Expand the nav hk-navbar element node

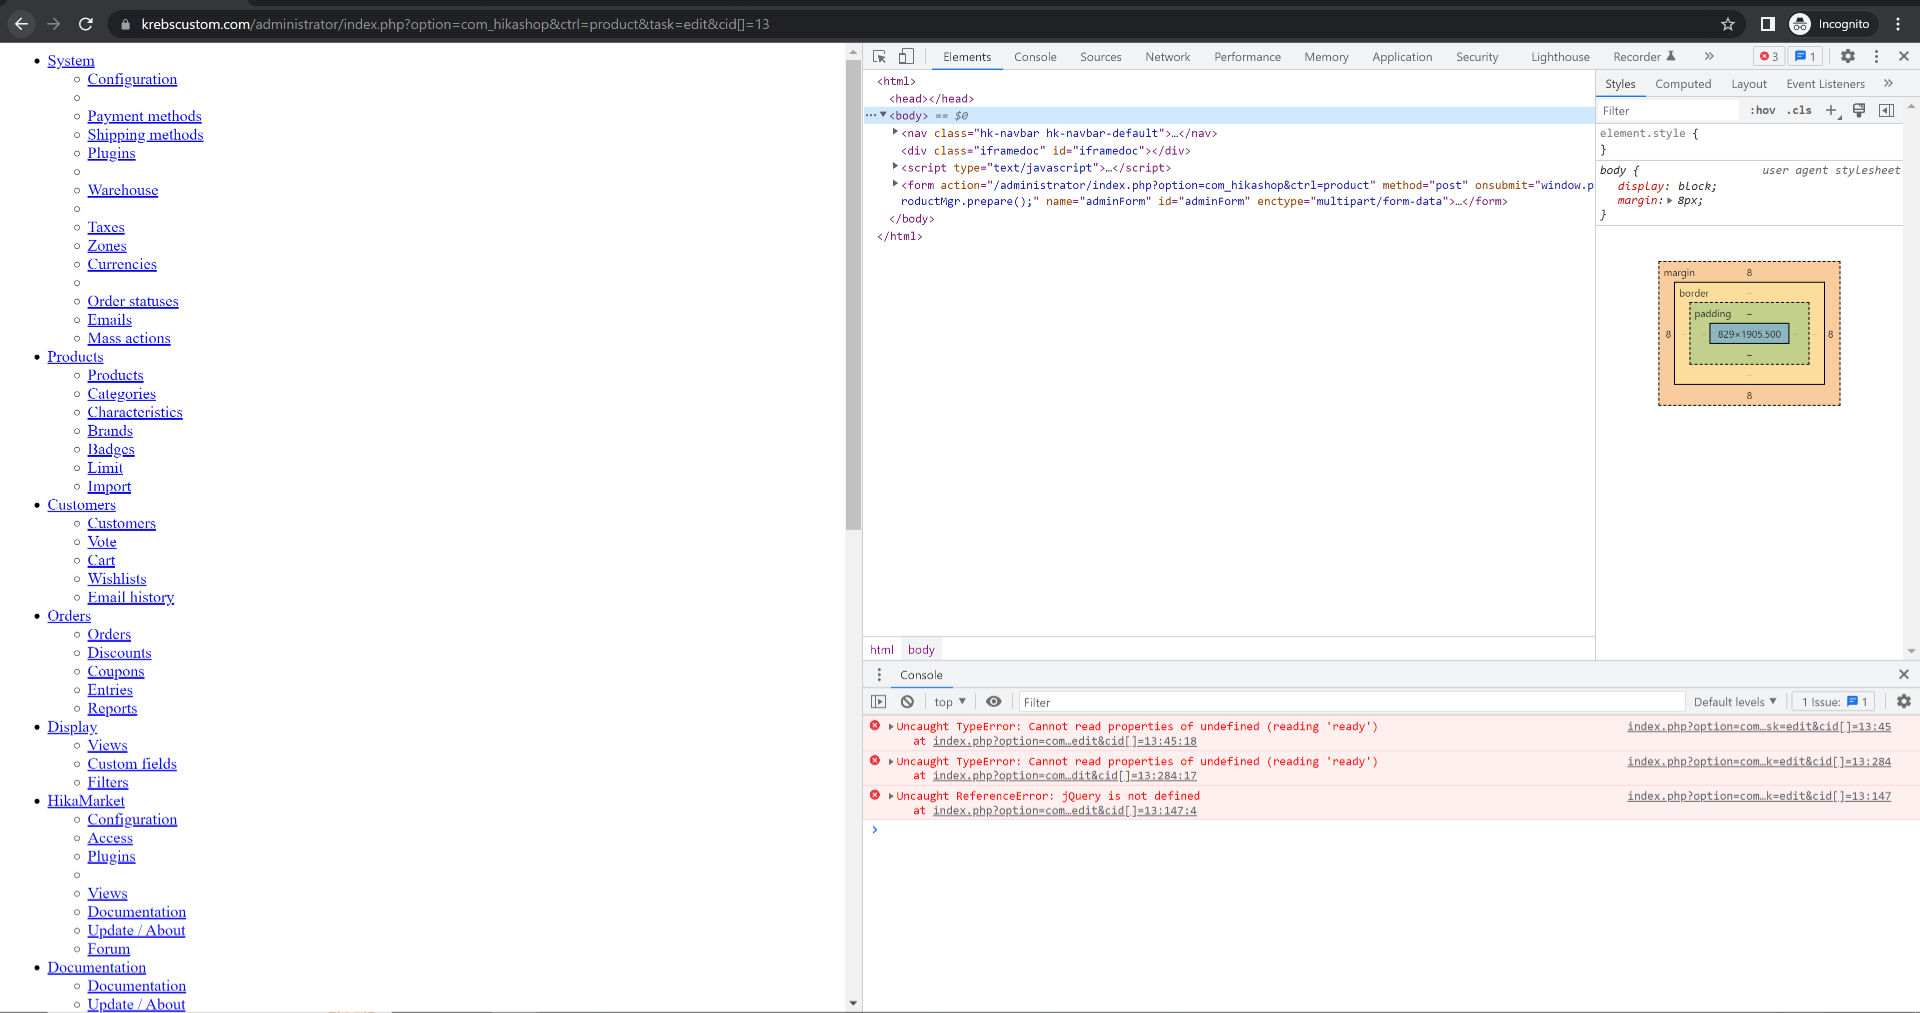895,132
